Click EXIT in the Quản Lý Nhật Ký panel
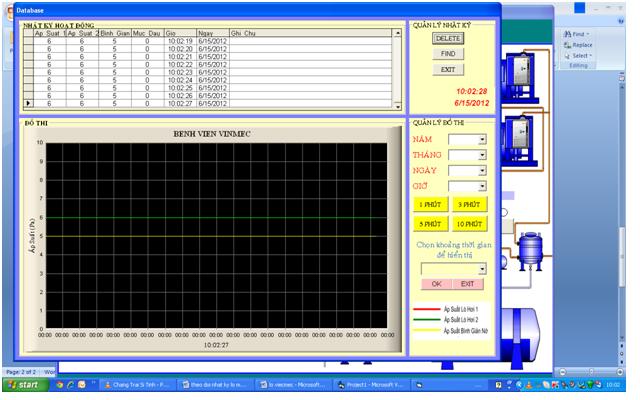The height and width of the screenshot is (400, 640). (x=449, y=69)
